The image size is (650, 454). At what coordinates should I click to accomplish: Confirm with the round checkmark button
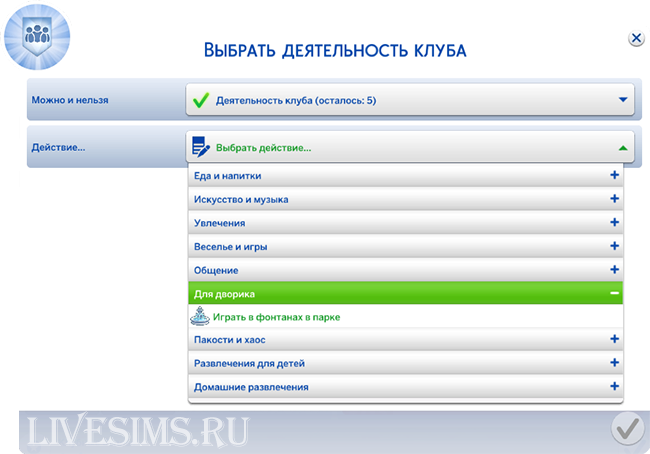point(628,429)
